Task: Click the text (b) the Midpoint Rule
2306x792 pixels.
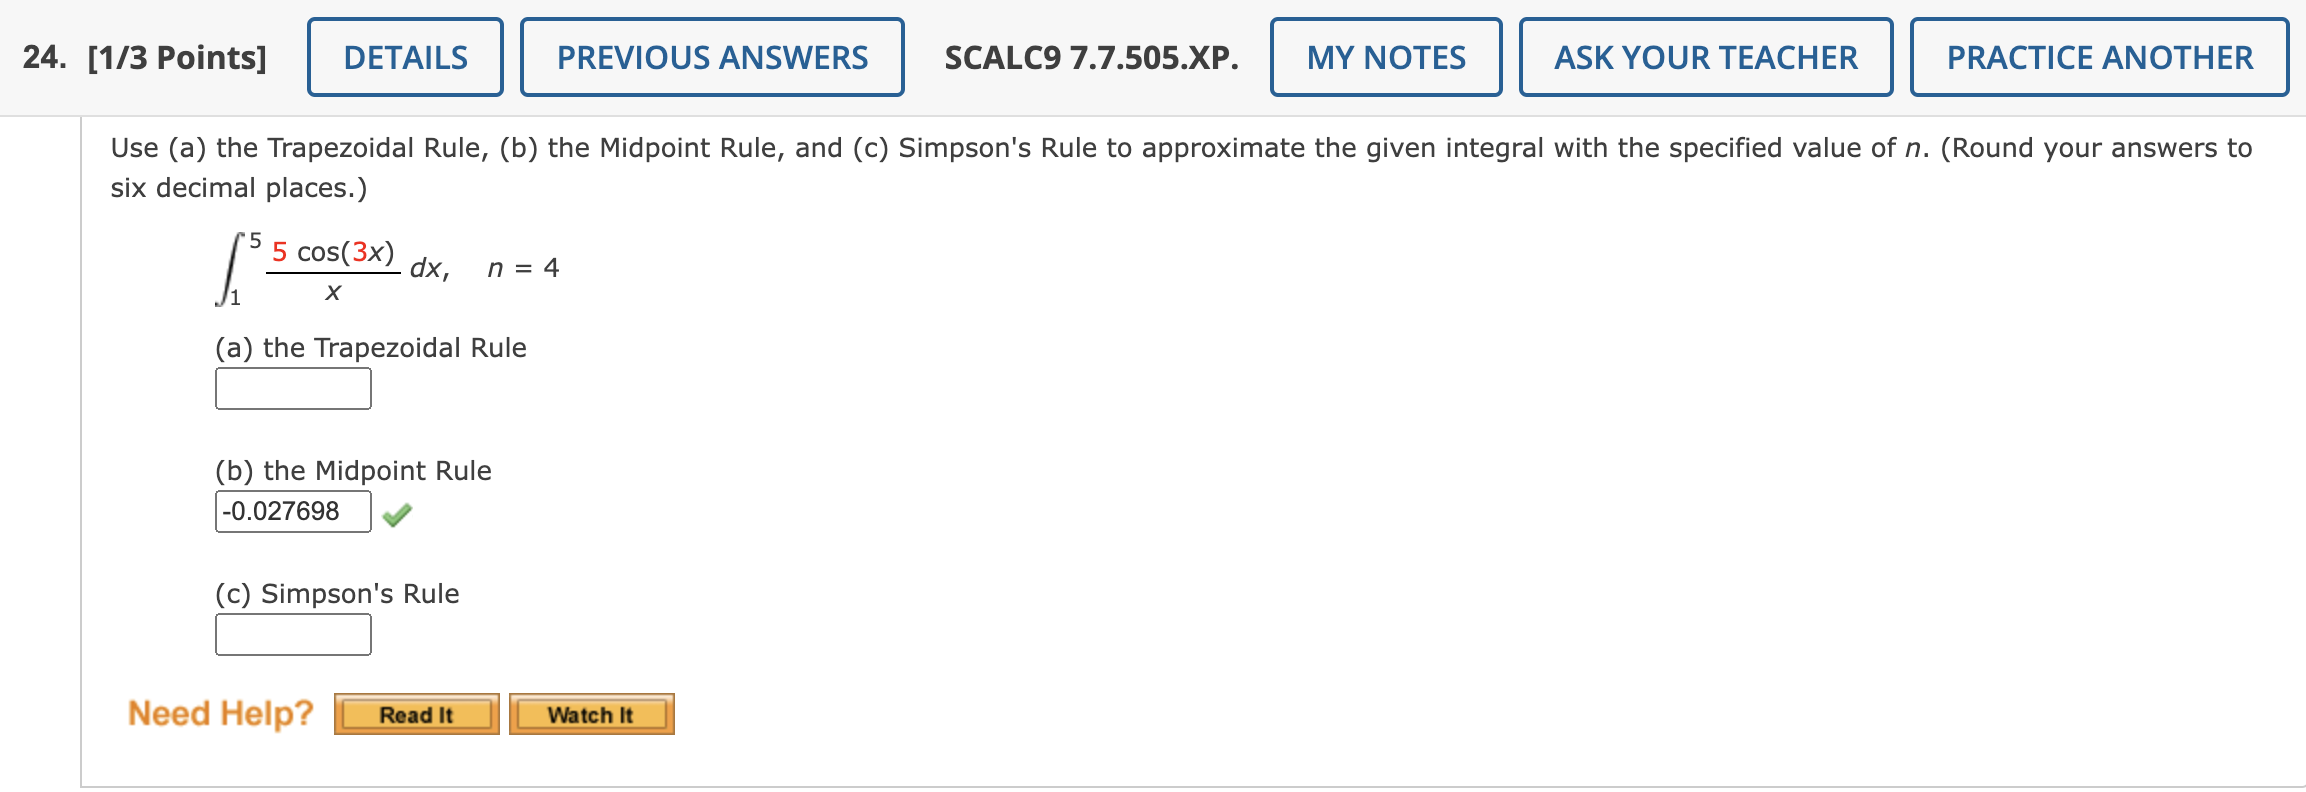Action: [x=352, y=470]
